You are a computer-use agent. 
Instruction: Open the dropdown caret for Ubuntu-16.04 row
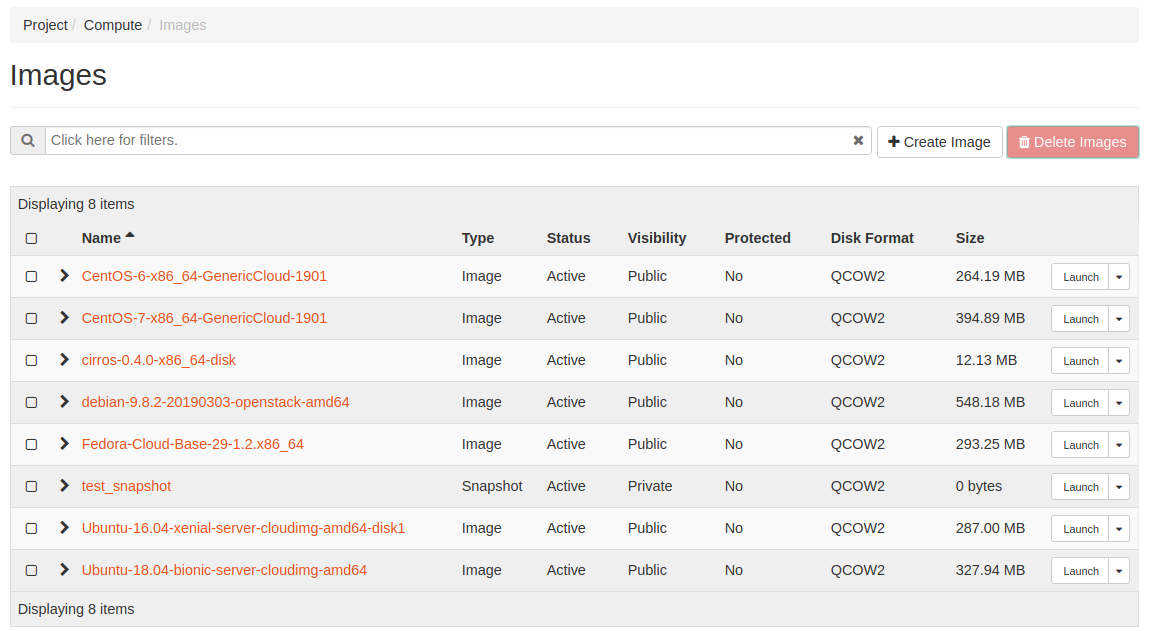point(1119,529)
